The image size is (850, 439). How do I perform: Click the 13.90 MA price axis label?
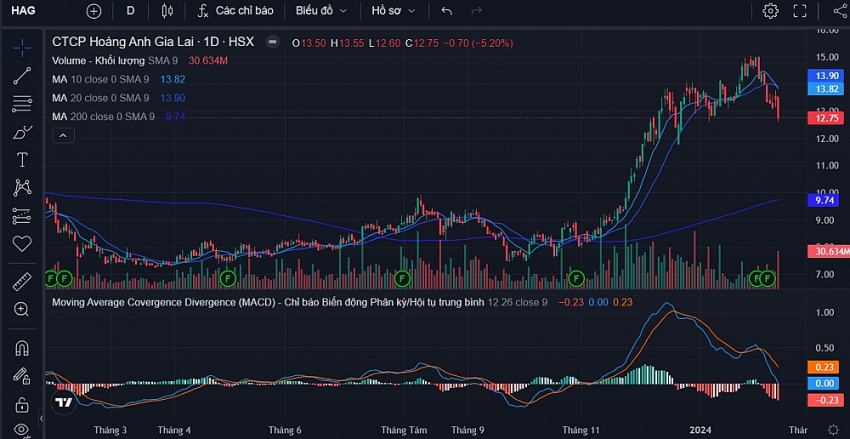[x=825, y=76]
